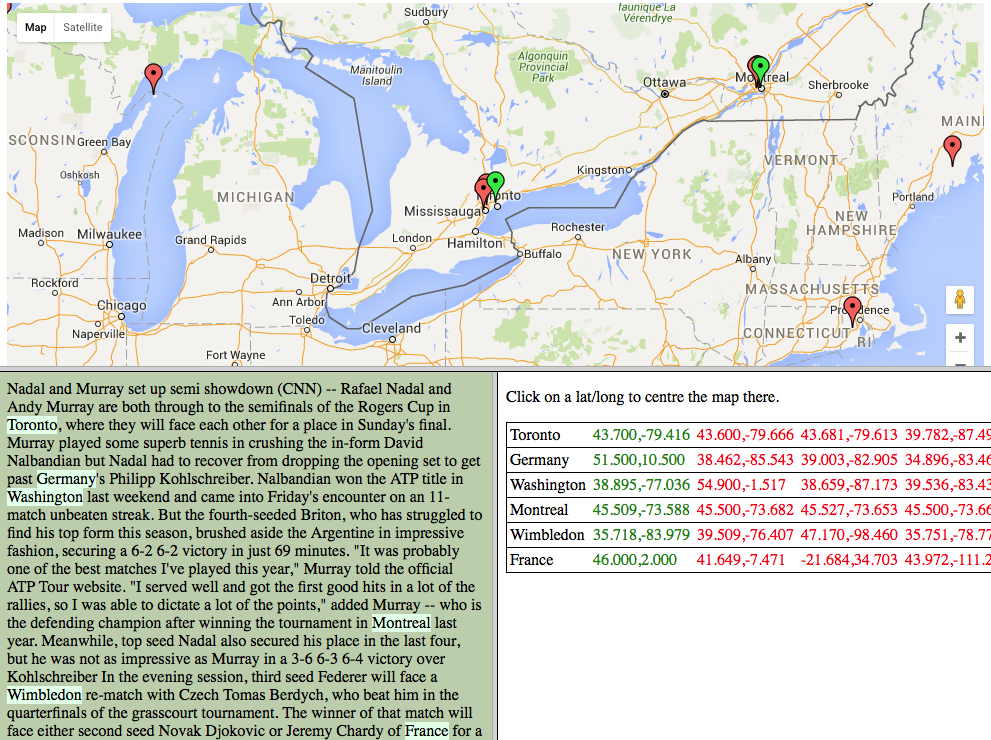Image resolution: width=991 pixels, height=740 pixels.
Task: Click highlighted France in the article
Action: (427, 731)
